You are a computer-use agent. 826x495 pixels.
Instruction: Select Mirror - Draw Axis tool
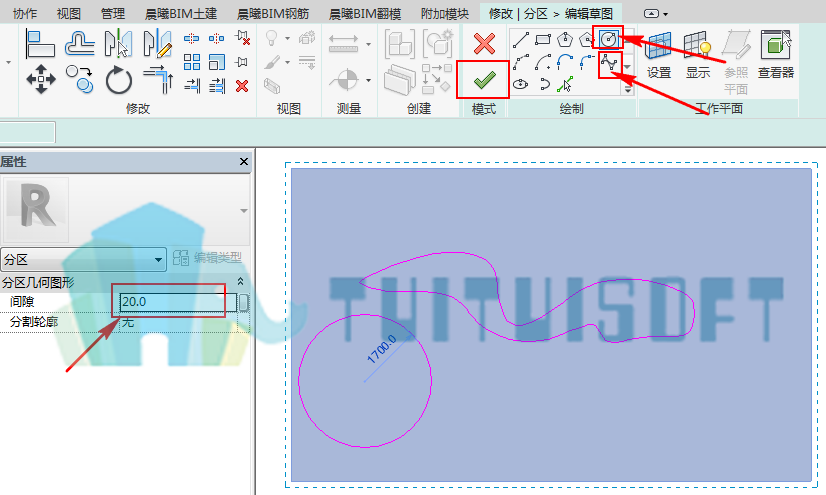[158, 44]
